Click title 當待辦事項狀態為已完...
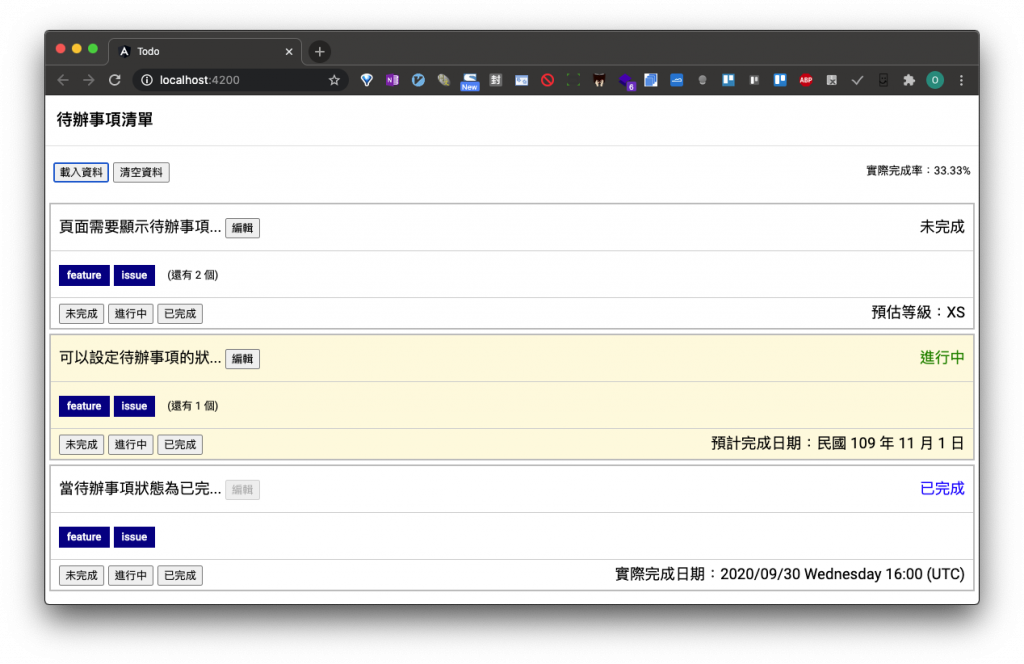 click(140, 488)
